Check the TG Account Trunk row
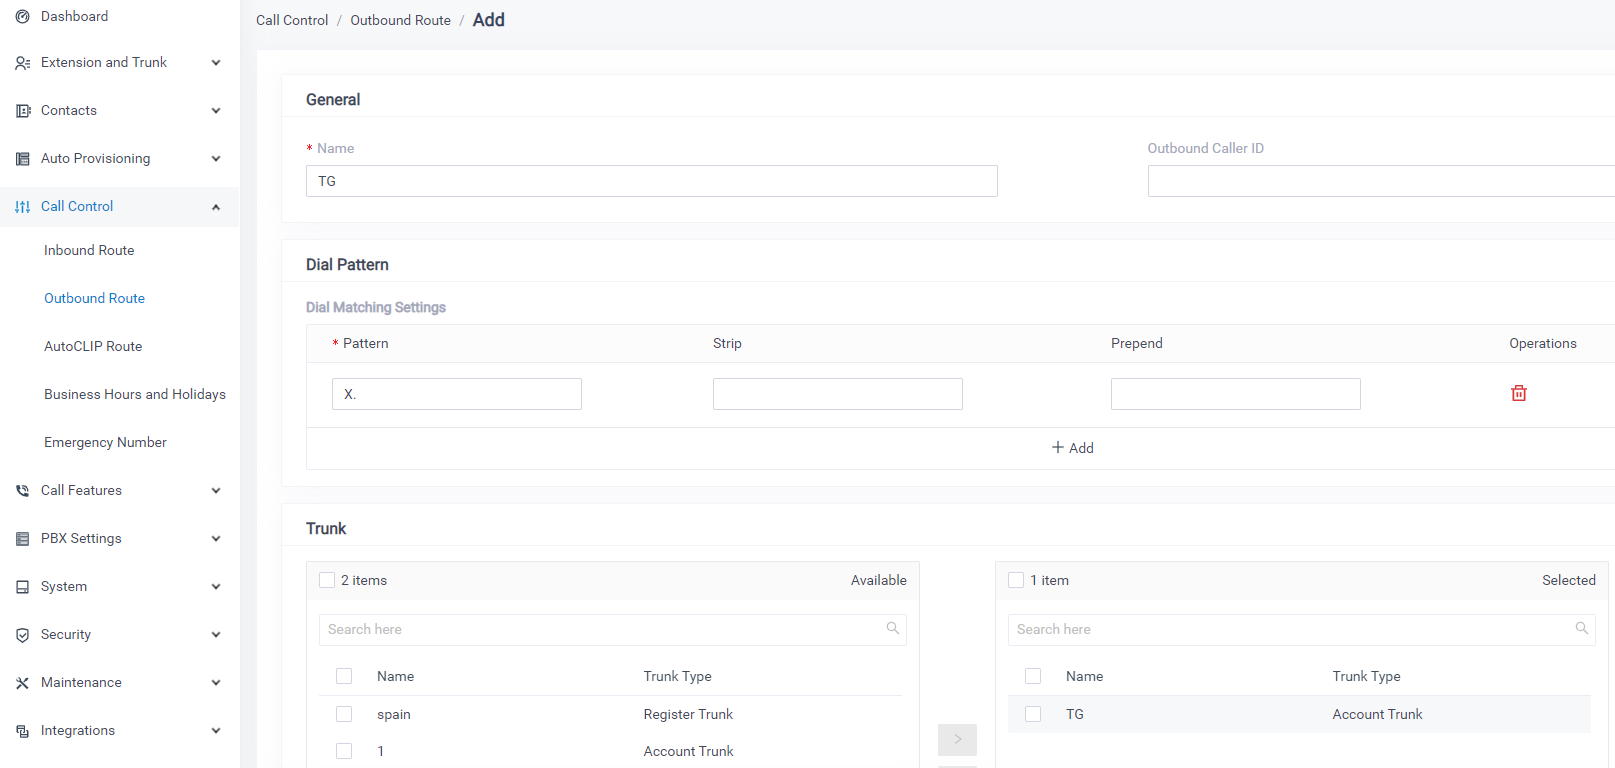The height and width of the screenshot is (768, 1615). [1033, 714]
